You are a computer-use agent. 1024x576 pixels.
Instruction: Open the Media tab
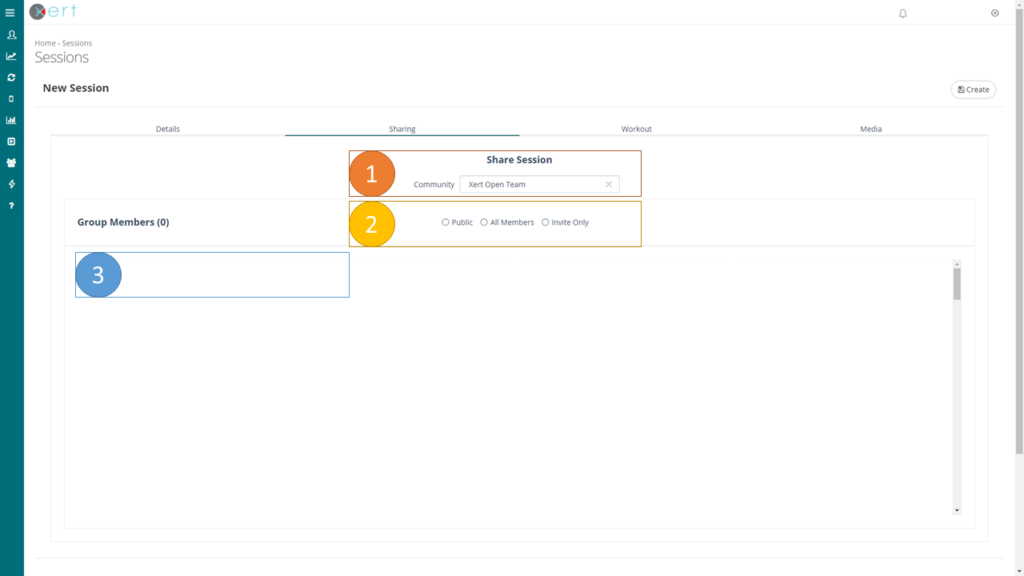pos(871,129)
